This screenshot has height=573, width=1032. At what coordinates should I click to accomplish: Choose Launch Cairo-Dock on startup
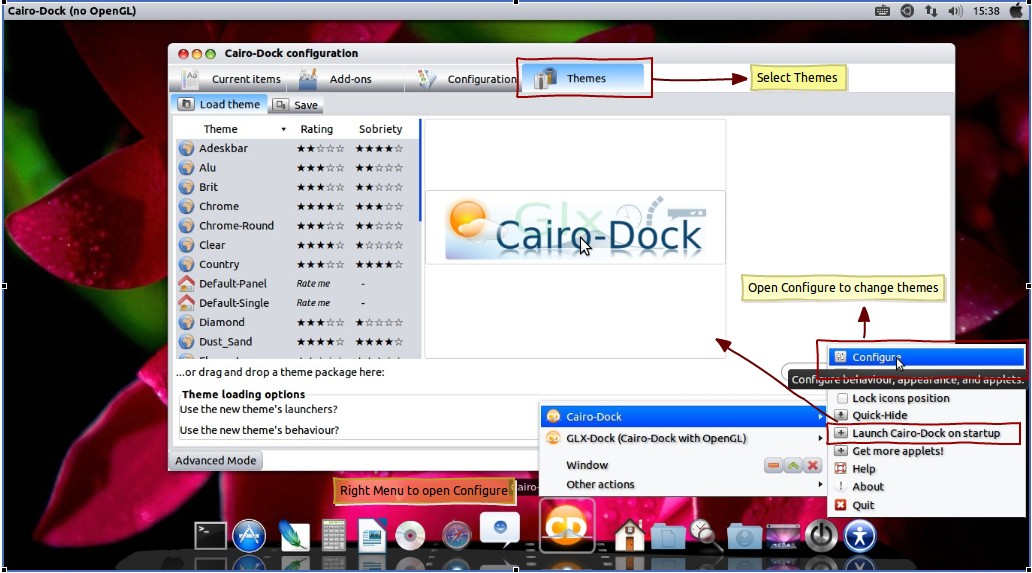pos(926,433)
